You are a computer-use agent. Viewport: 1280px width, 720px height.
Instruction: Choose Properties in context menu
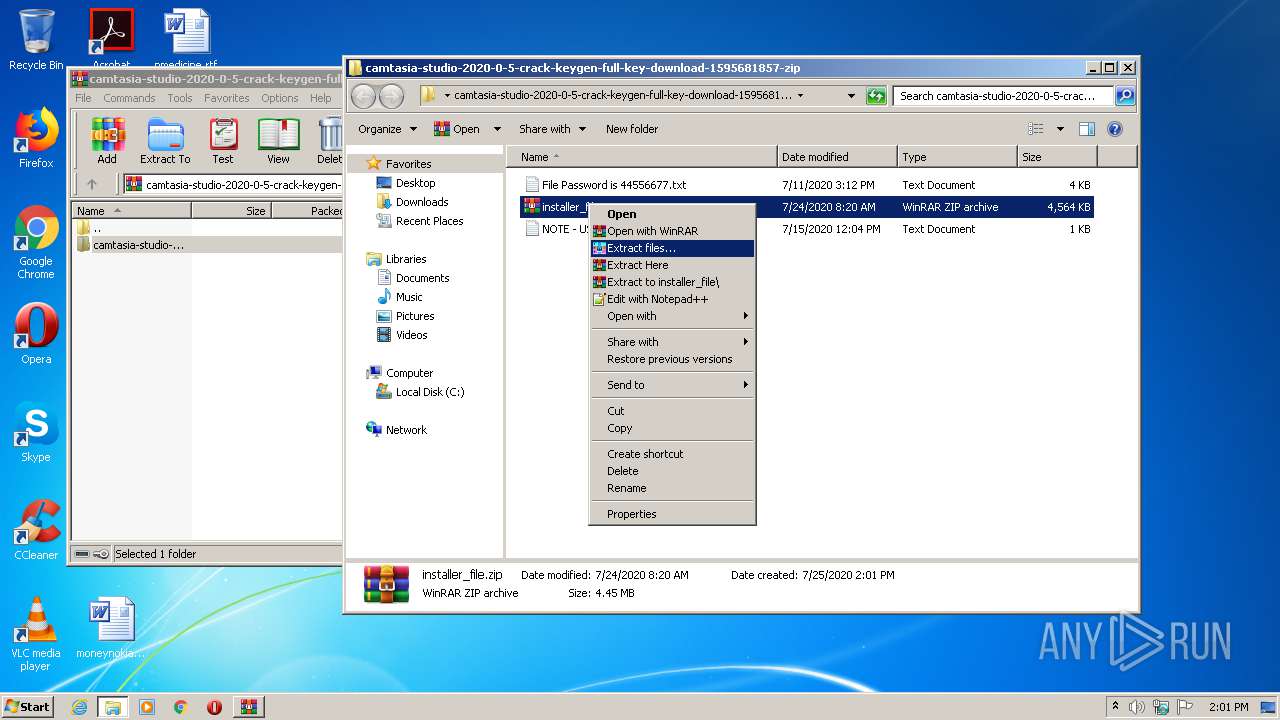click(x=673, y=514)
